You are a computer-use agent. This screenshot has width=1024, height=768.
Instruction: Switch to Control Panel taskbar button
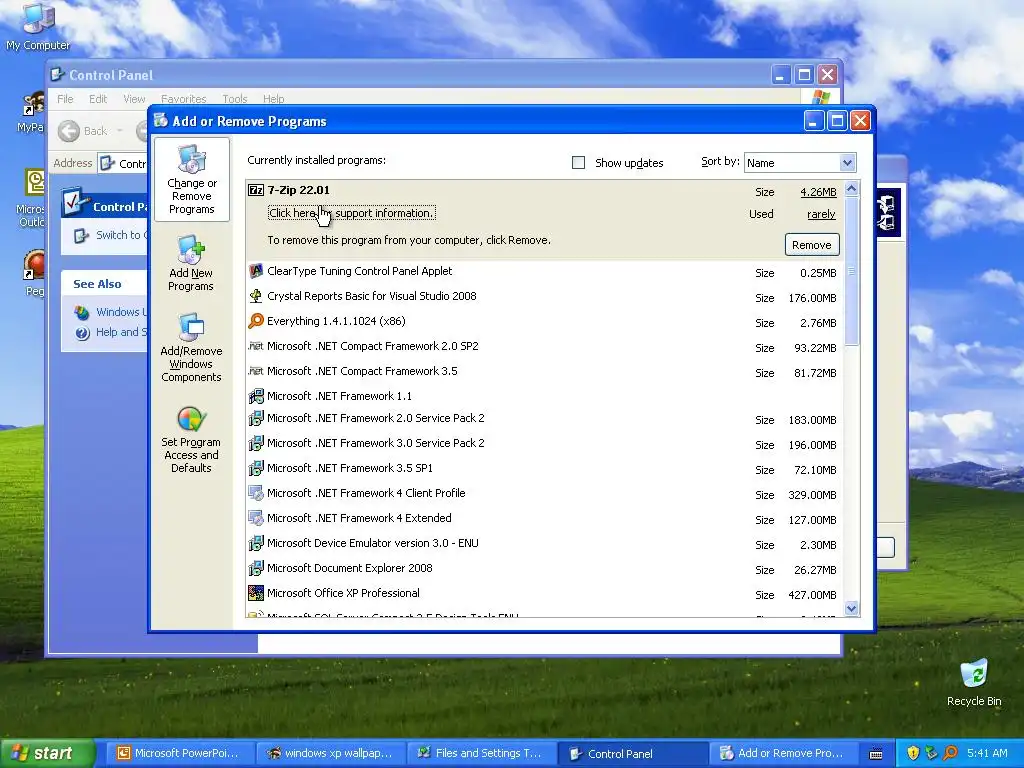coord(633,753)
